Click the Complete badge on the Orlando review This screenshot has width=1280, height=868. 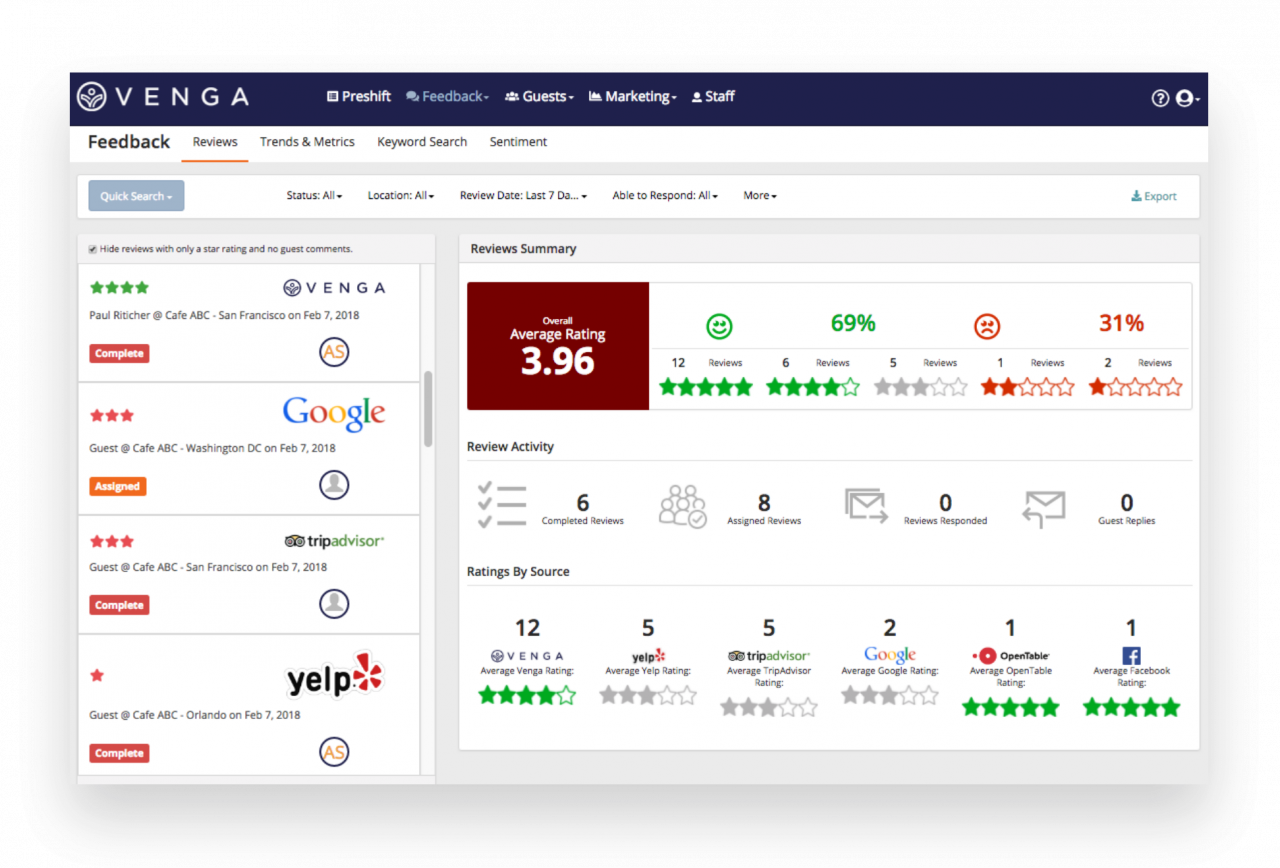[x=119, y=753]
